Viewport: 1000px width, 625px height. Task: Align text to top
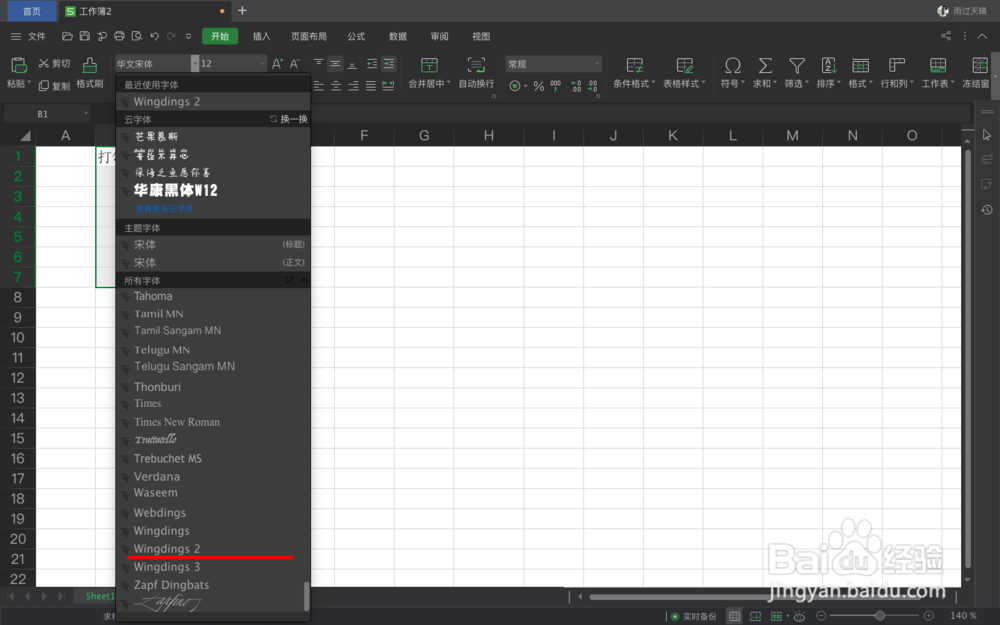pos(318,63)
